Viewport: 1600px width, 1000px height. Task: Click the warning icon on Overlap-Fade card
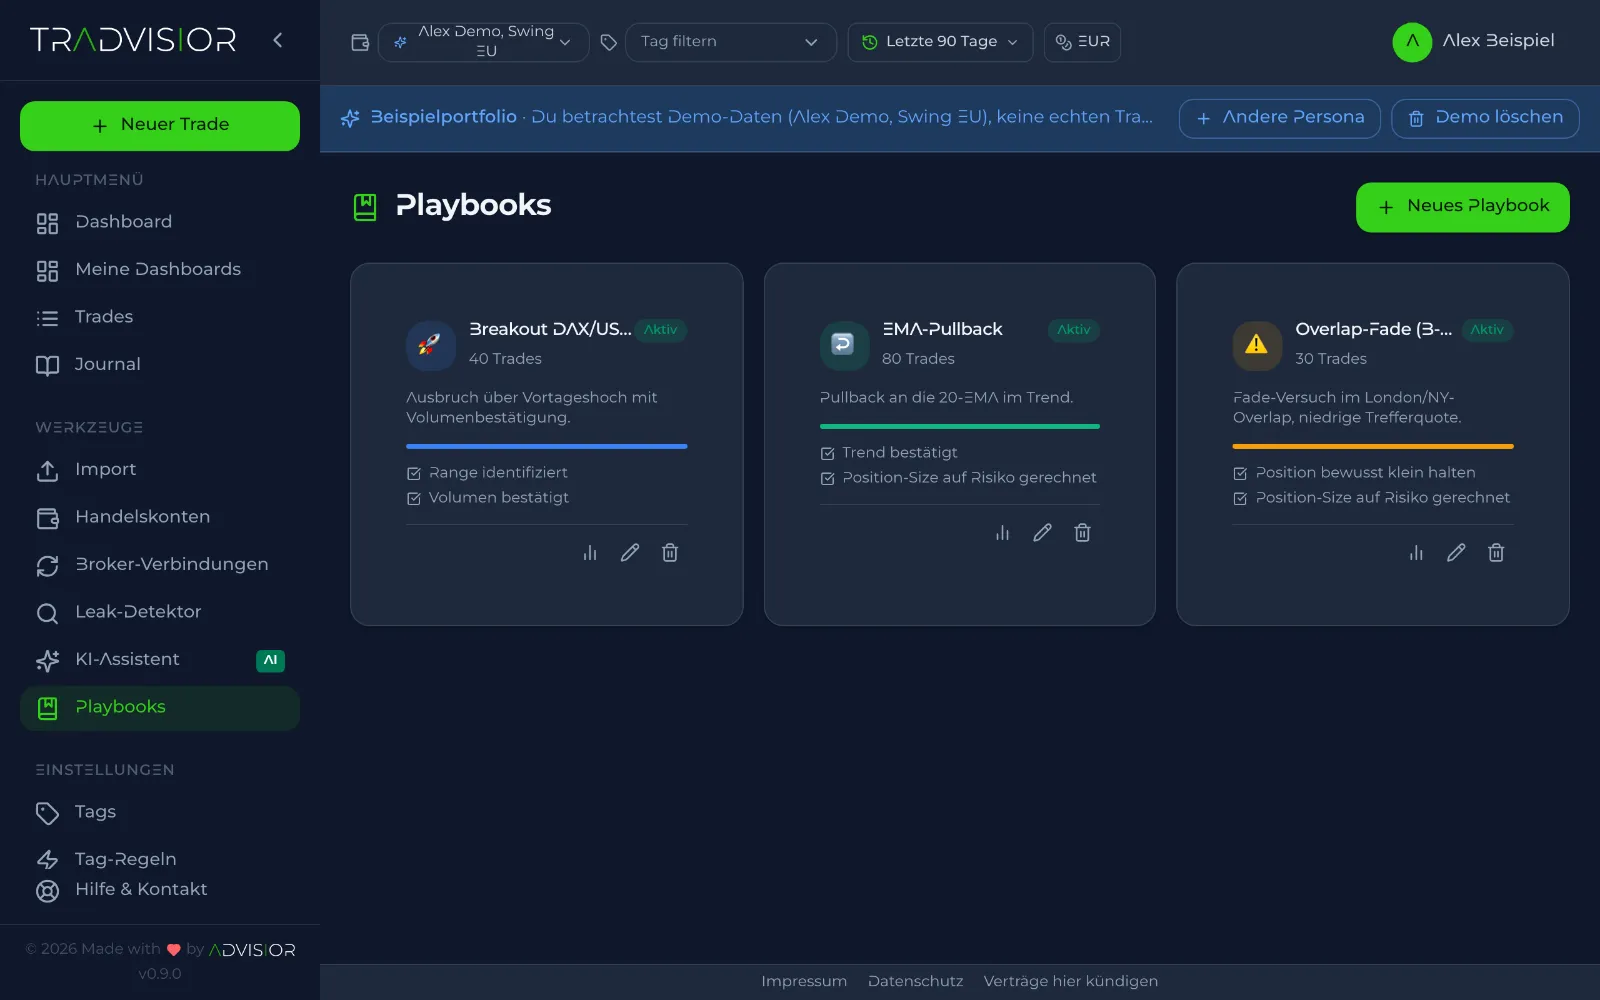coord(1257,345)
